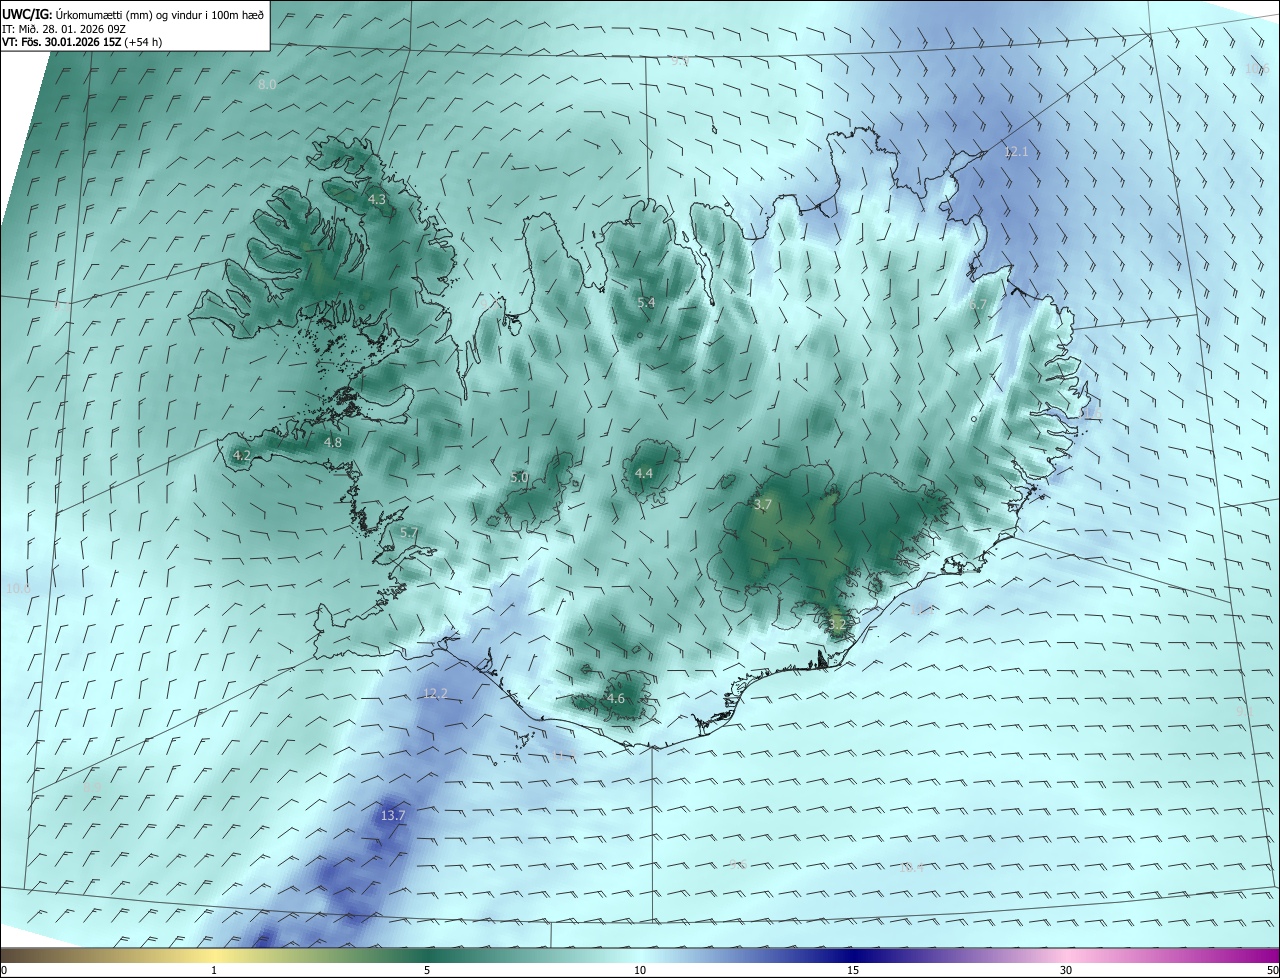Click the '1' tick on the color scale
This screenshot has width=1280, height=978.
(x=214, y=970)
